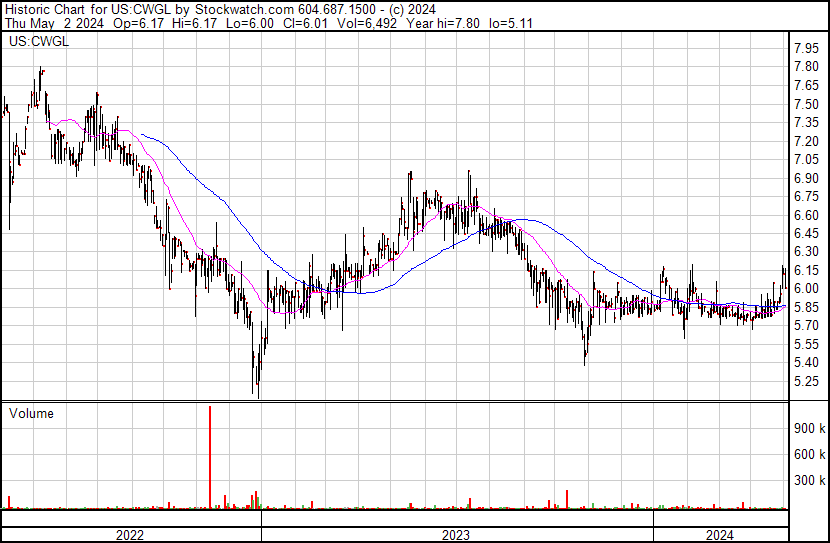830x543 pixels.
Task: Select the 2024 year label on time axis
Action: pyautogui.click(x=719, y=535)
